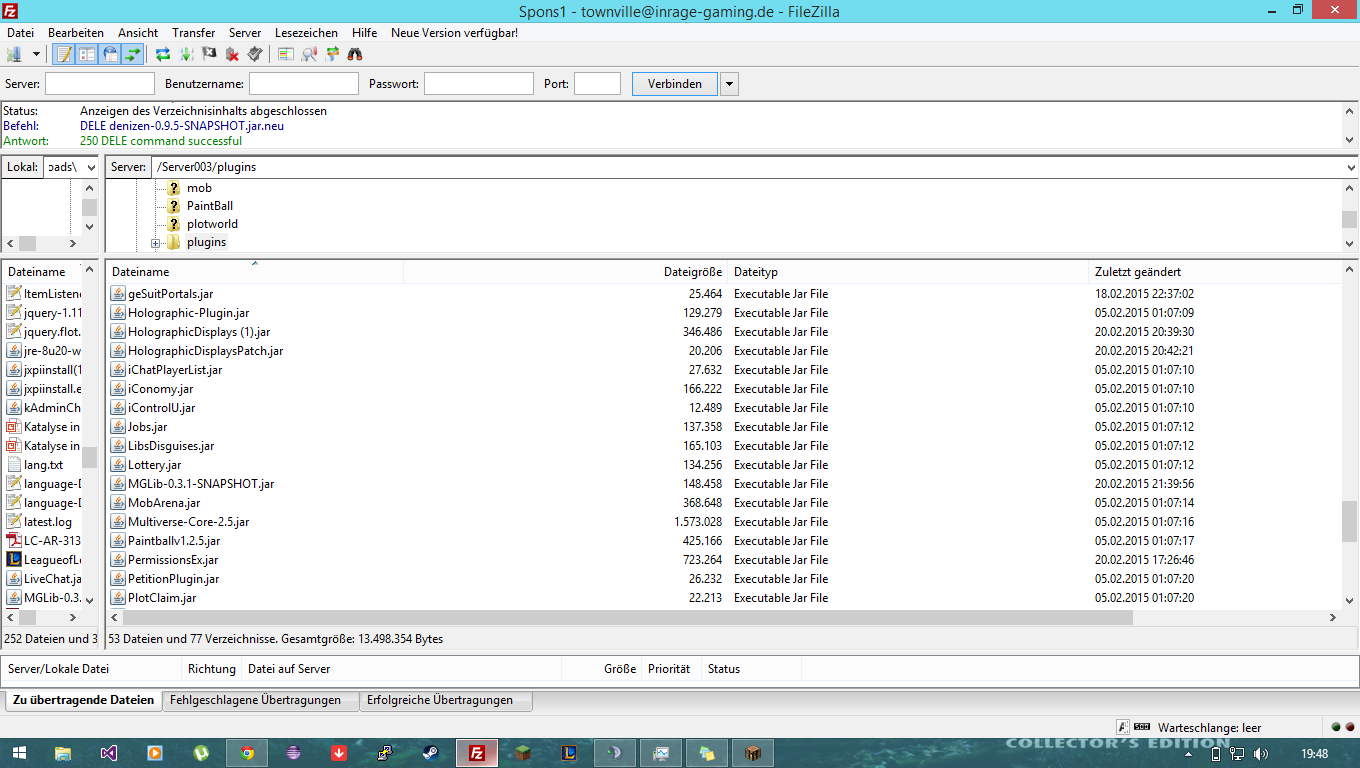Open the Ansicht menu

pos(138,33)
